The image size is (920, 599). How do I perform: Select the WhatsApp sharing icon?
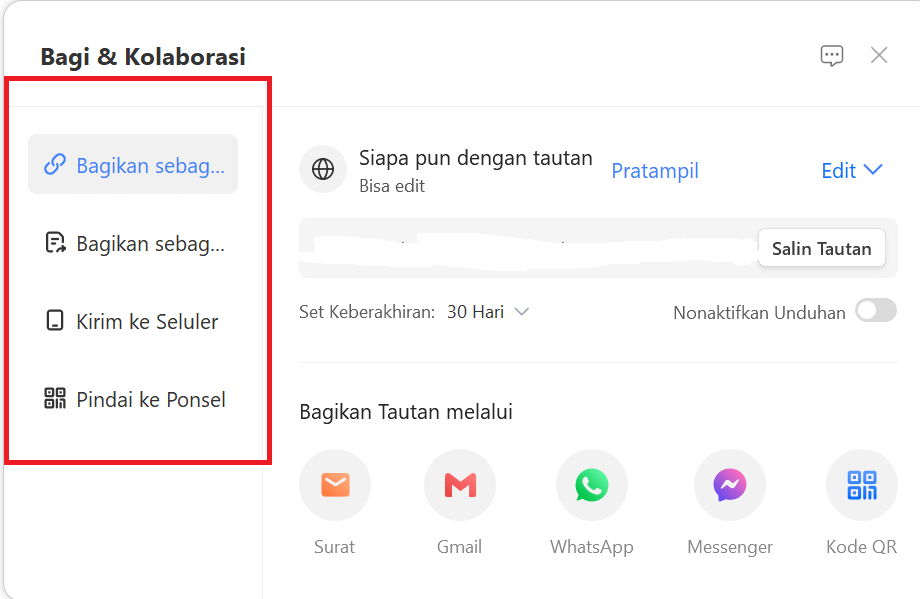[591, 484]
